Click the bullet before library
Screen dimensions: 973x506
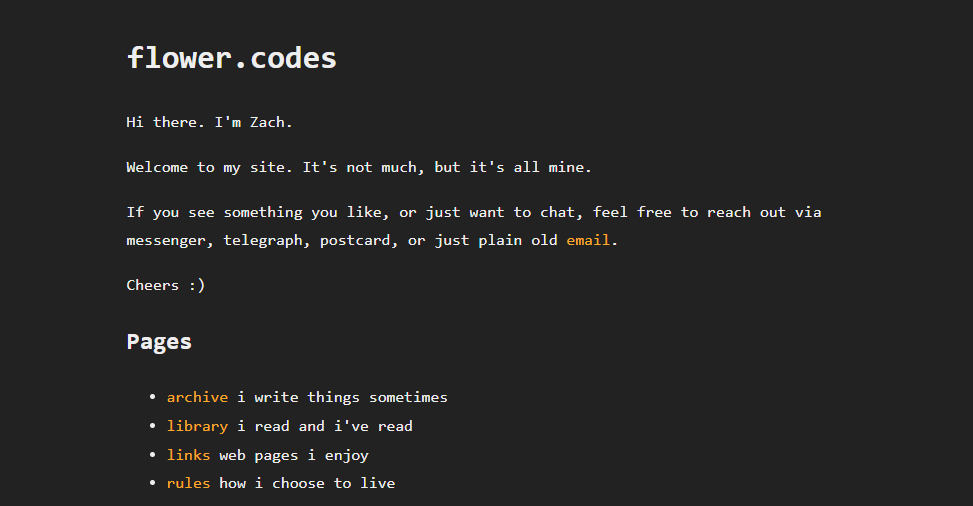click(x=153, y=426)
